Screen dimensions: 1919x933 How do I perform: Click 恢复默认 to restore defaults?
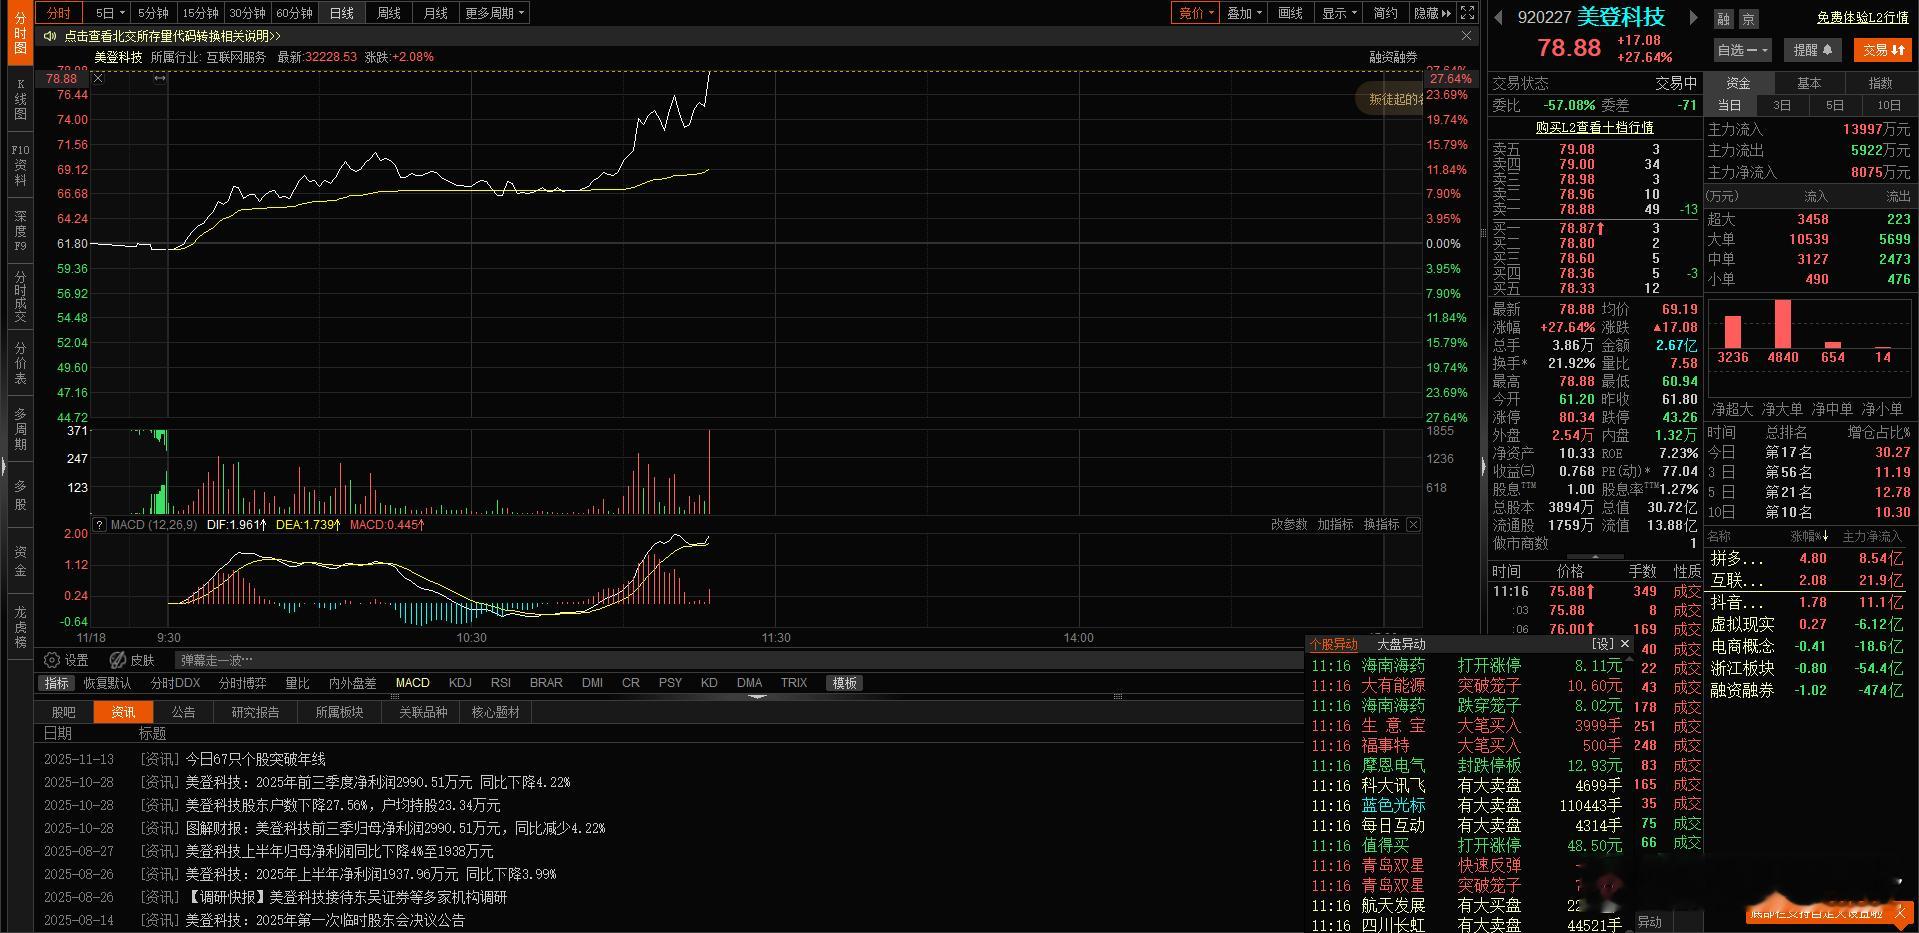pos(107,683)
